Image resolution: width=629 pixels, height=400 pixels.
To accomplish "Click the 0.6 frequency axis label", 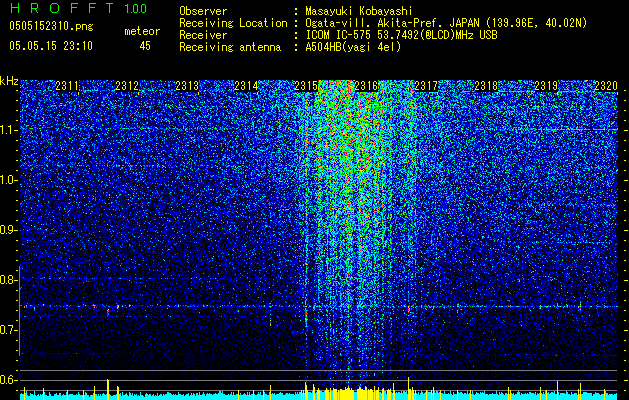I will point(9,380).
